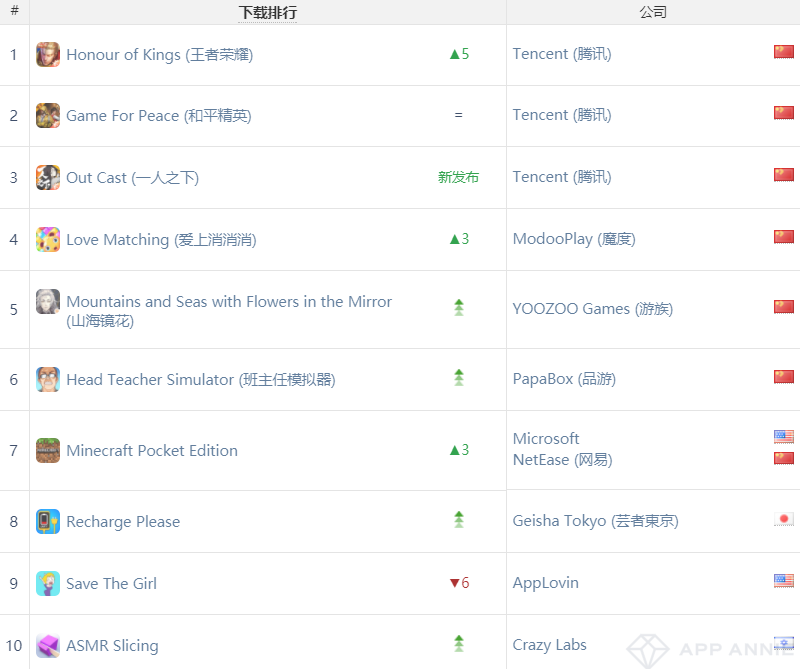Click the = rank indicator for Game For Peace

[x=459, y=115]
